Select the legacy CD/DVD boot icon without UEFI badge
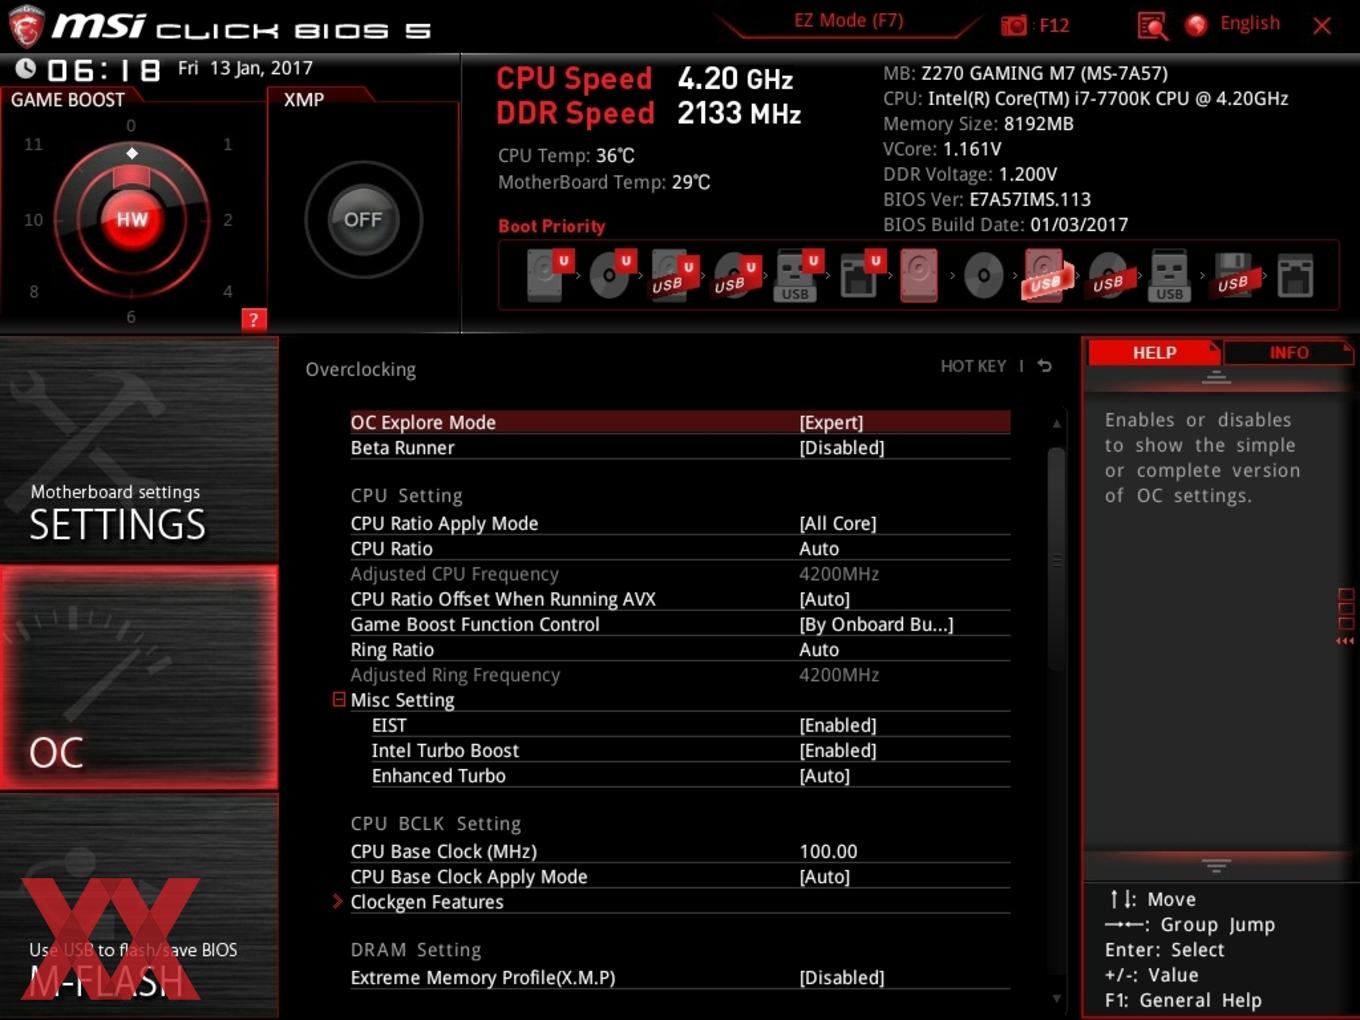This screenshot has width=1360, height=1020. pos(983,275)
